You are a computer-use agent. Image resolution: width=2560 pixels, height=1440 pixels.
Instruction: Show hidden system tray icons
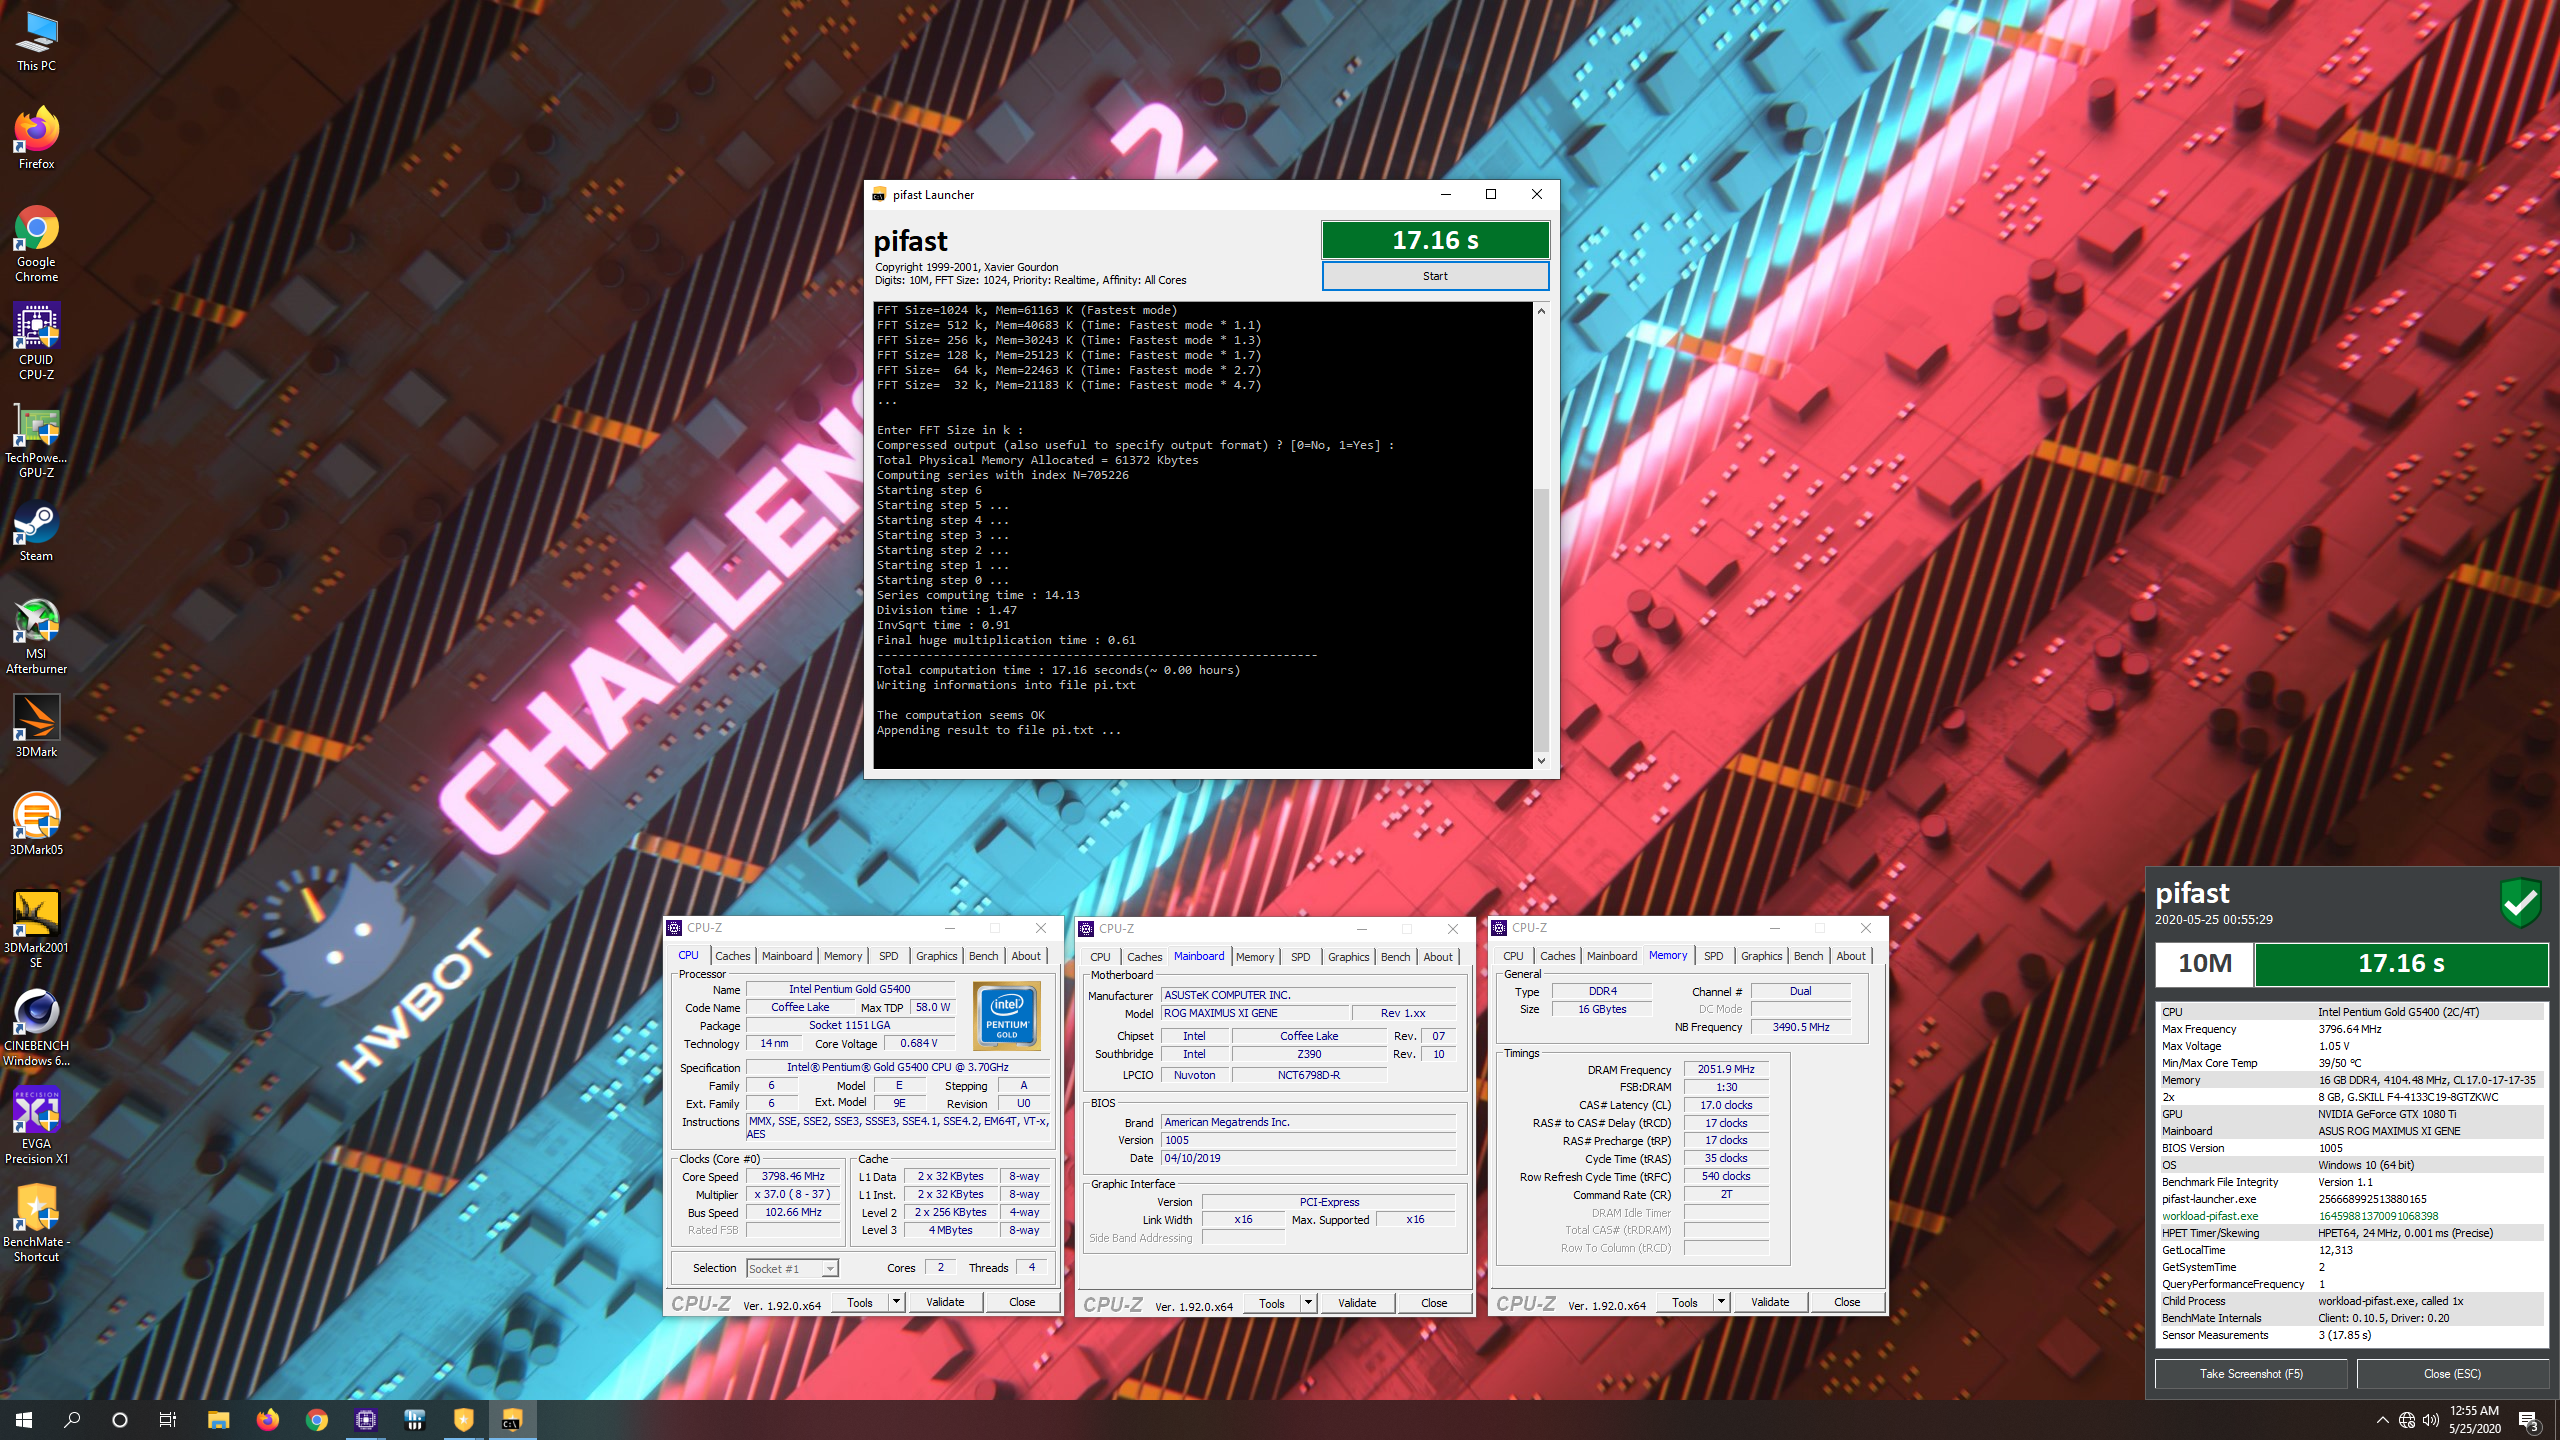[2383, 1420]
